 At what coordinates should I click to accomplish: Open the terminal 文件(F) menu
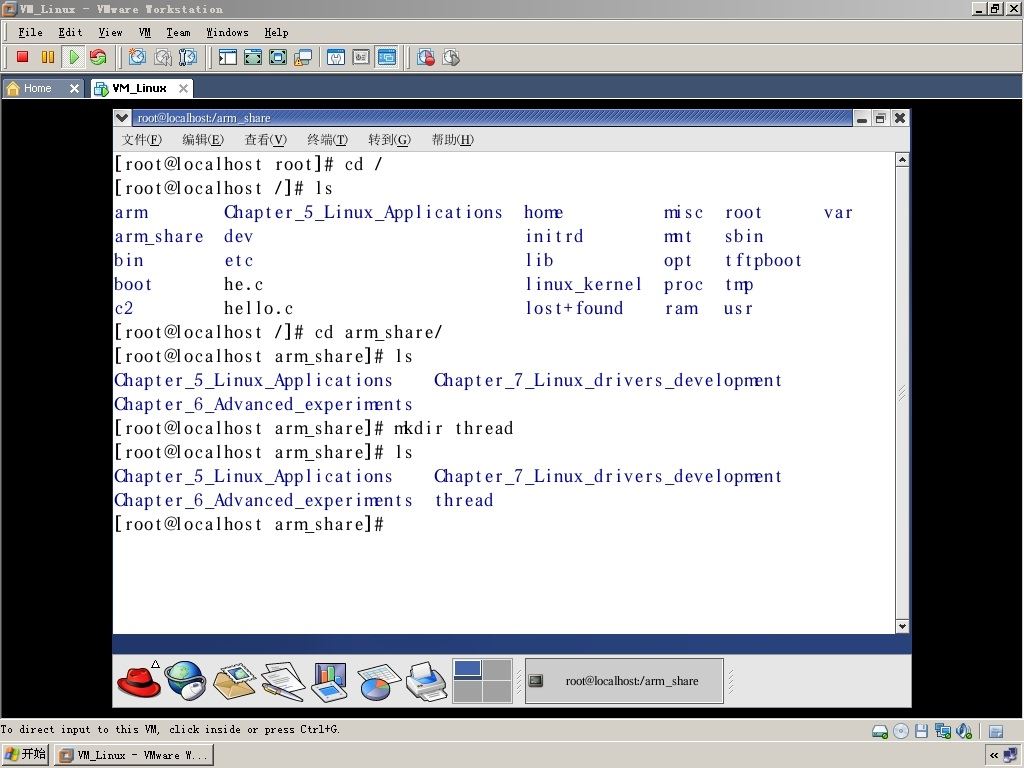[142, 140]
